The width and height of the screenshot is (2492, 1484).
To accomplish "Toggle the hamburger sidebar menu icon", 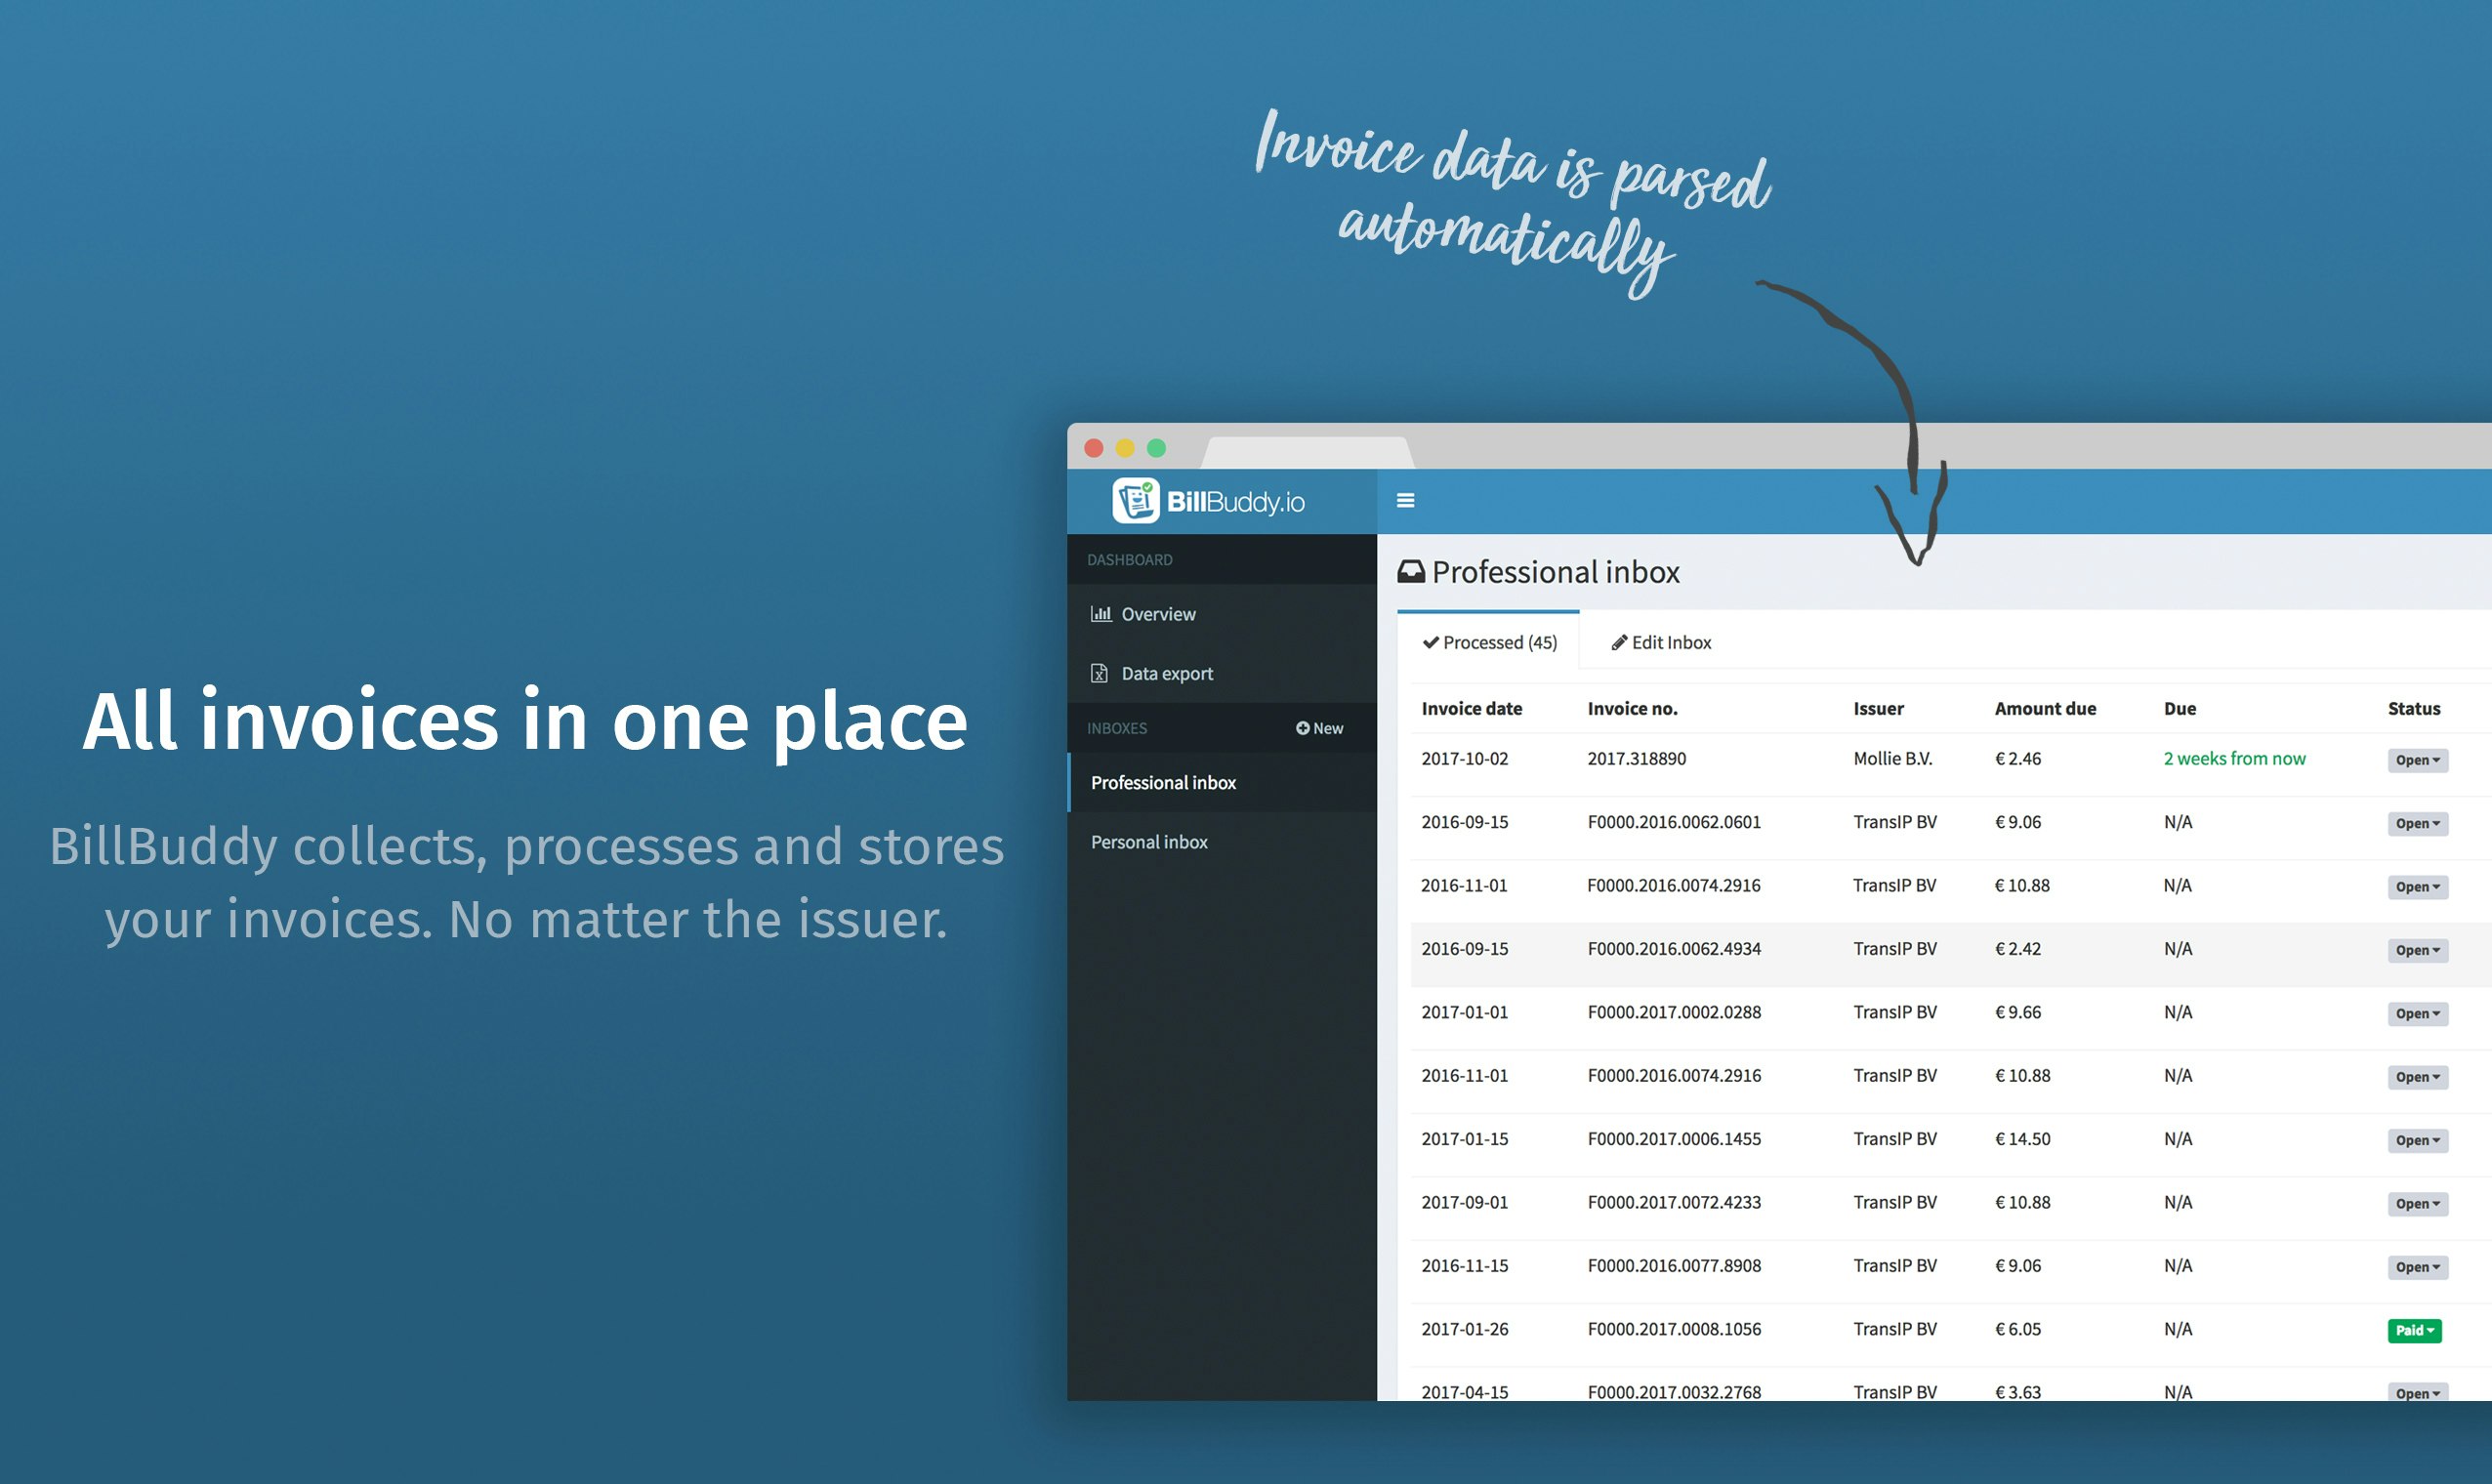I will 1405,500.
